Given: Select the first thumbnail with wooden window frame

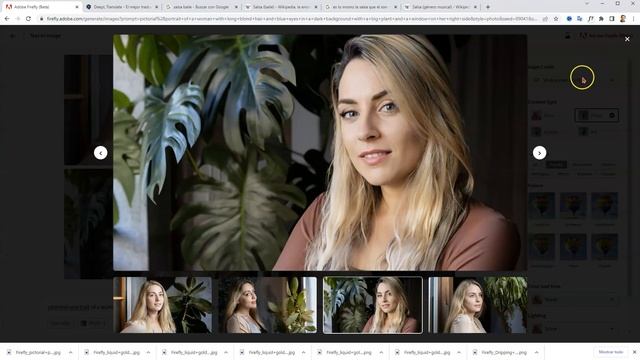Looking at the screenshot, I should point(162,305).
